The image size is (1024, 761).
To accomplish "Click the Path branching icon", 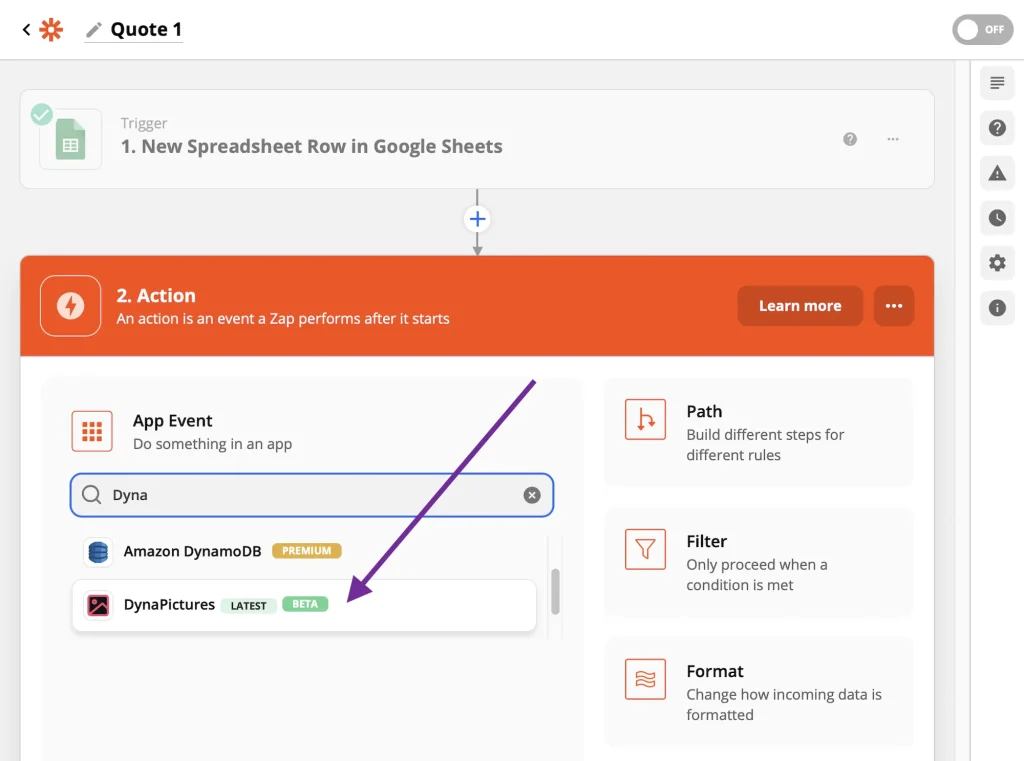I will [x=645, y=419].
